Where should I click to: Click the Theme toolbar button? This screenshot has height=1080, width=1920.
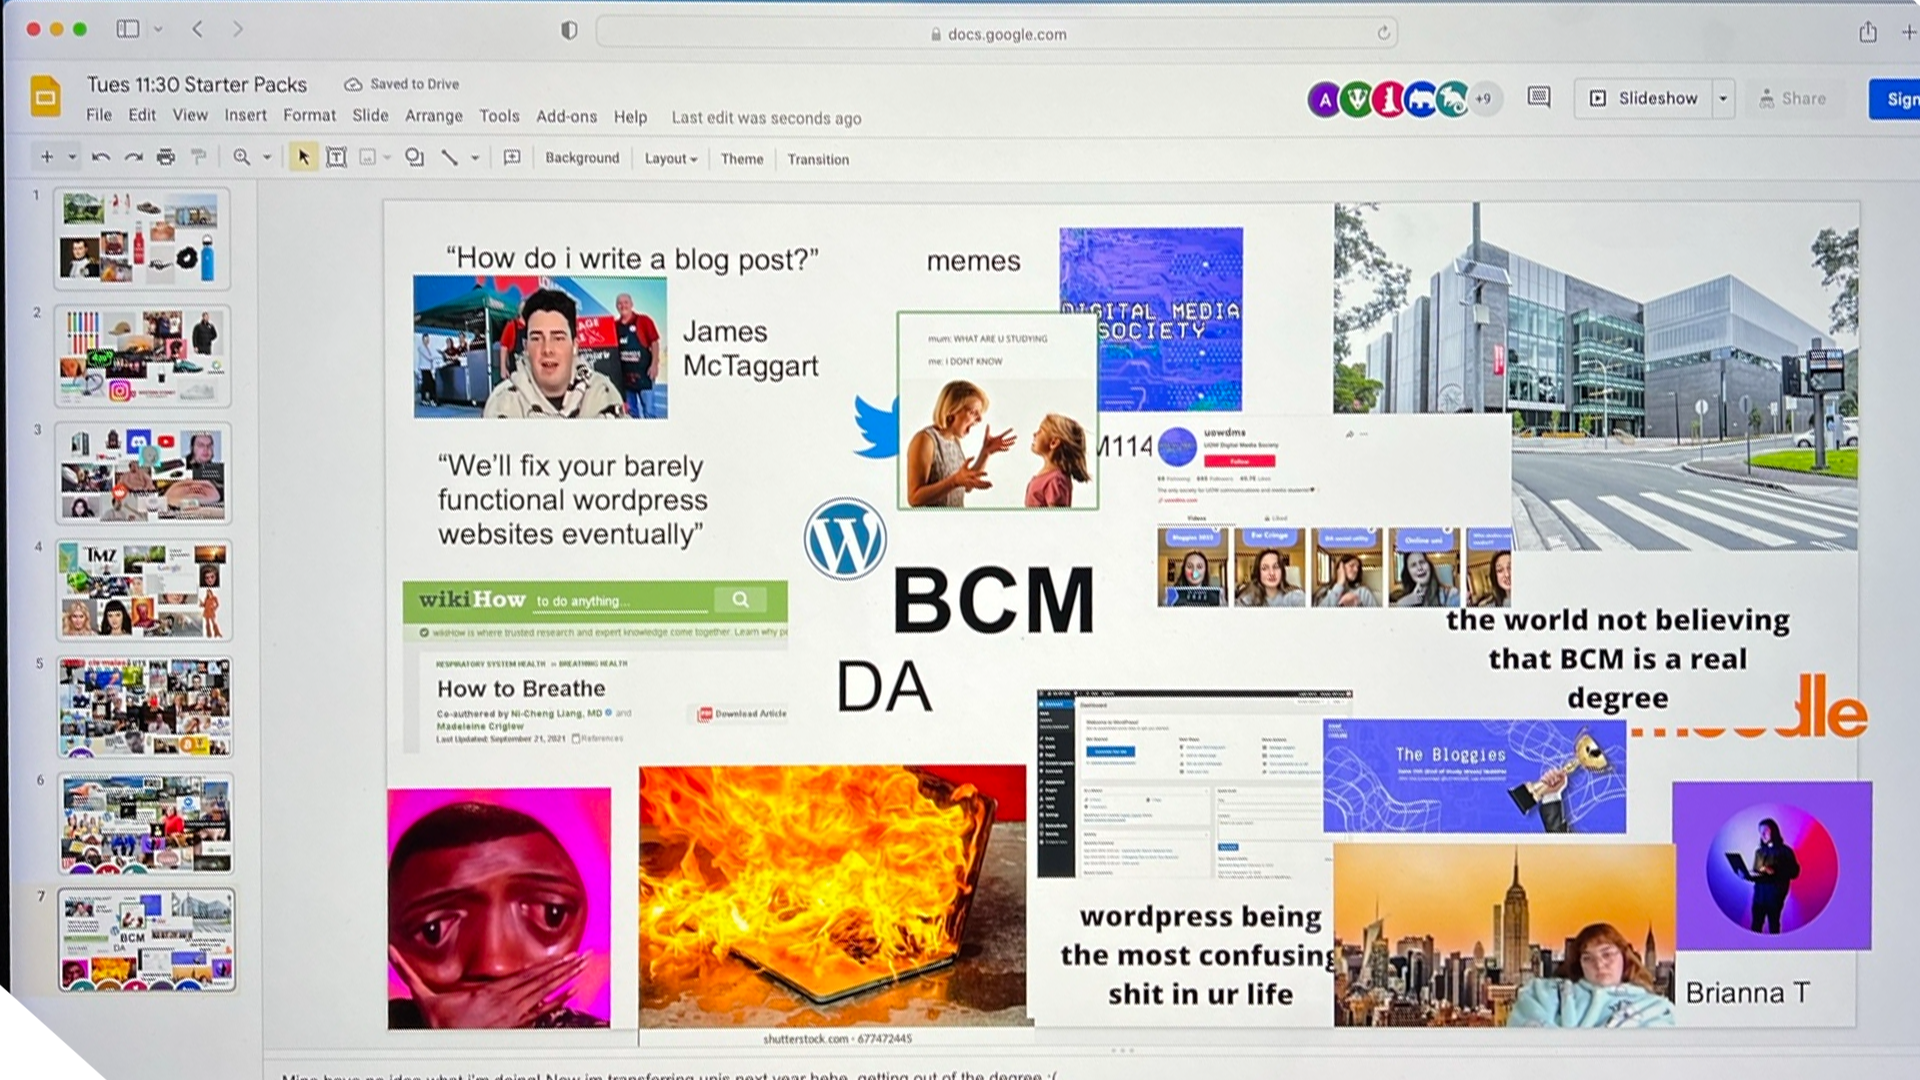tap(742, 158)
